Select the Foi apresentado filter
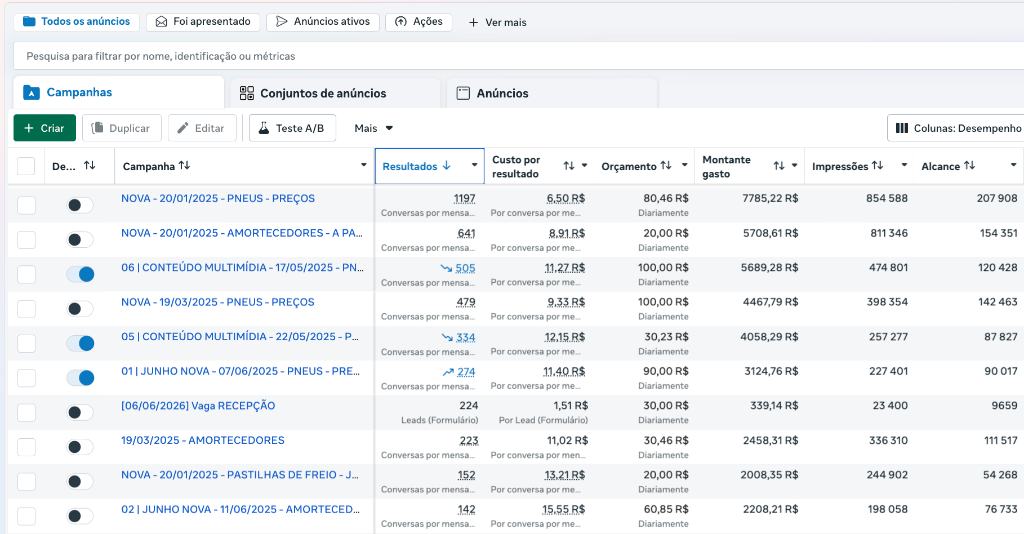The image size is (1024, 534). [203, 22]
